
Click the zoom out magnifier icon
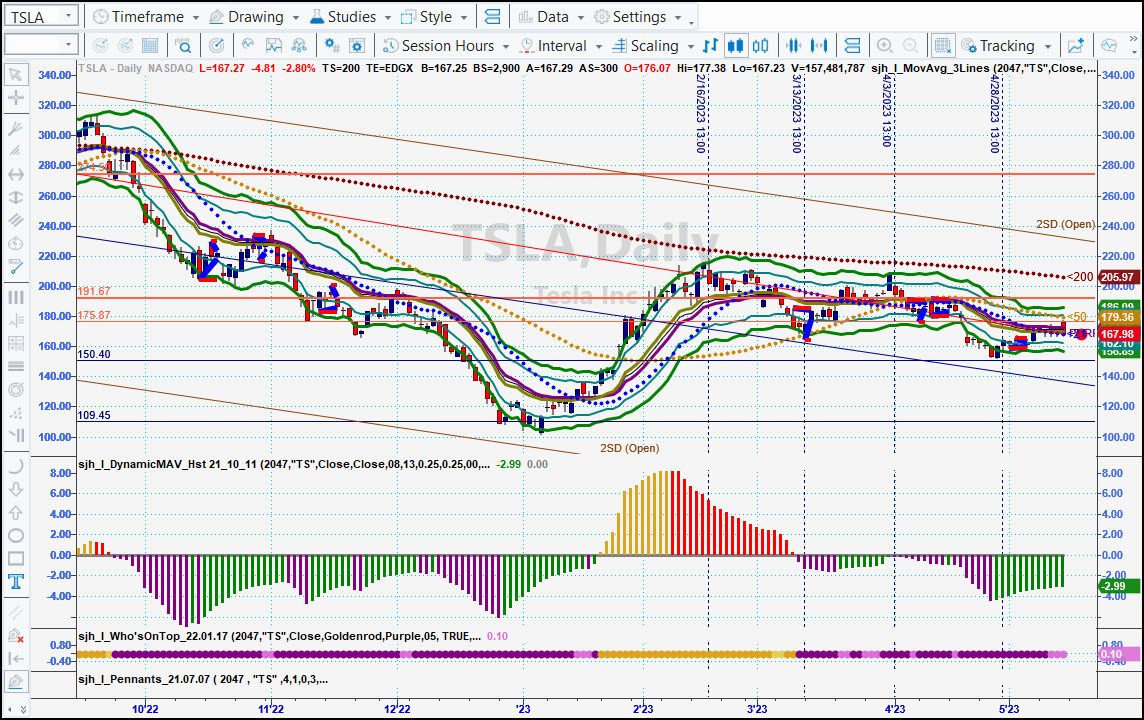pyautogui.click(x=910, y=46)
